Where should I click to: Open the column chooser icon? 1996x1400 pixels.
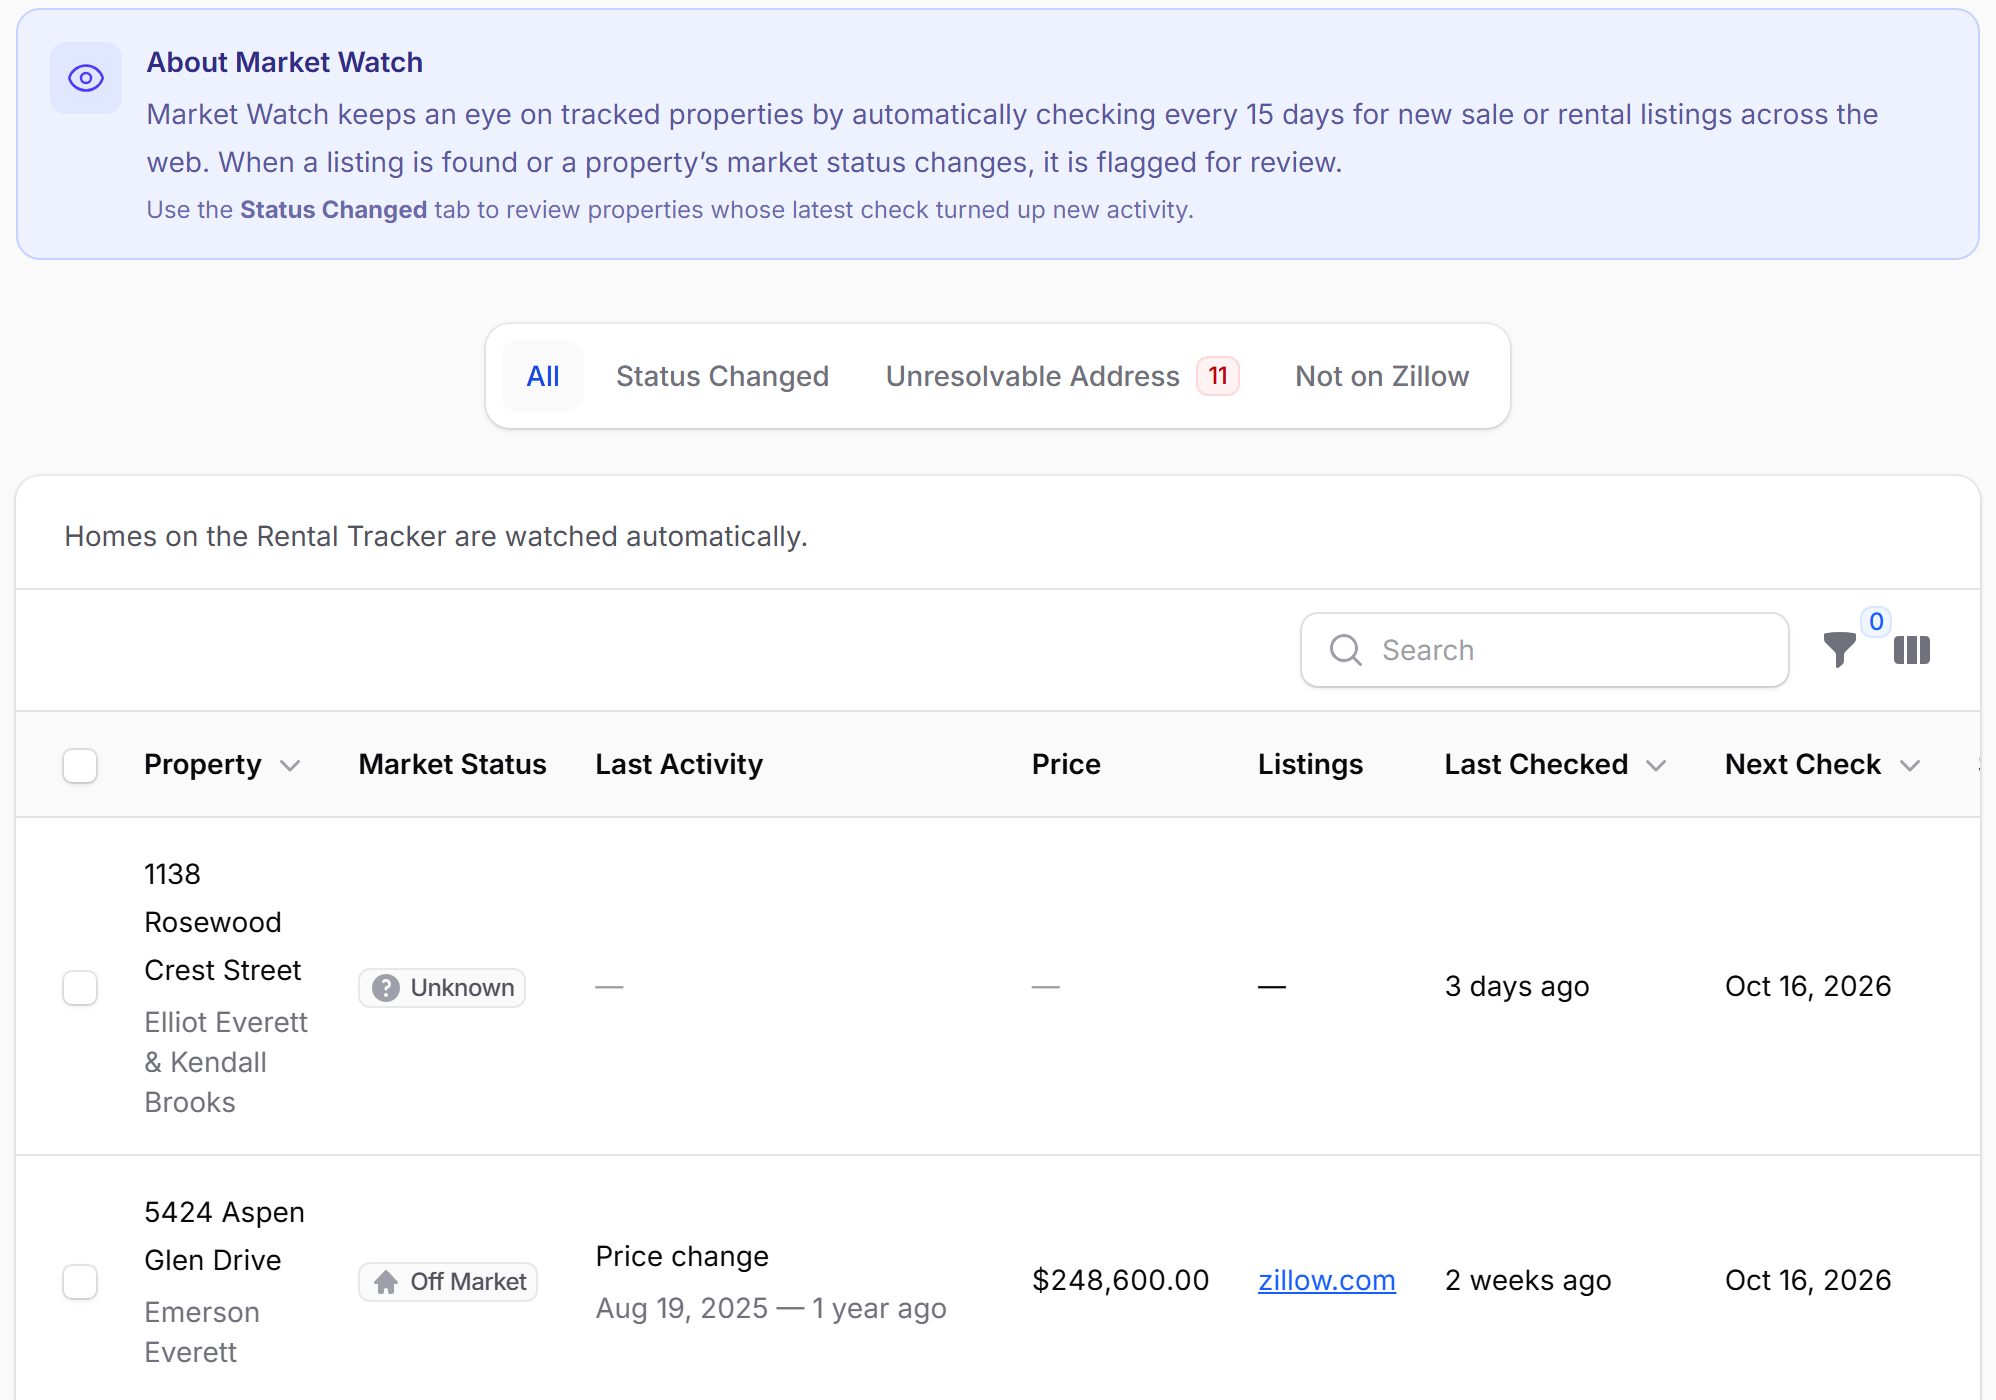(1911, 650)
